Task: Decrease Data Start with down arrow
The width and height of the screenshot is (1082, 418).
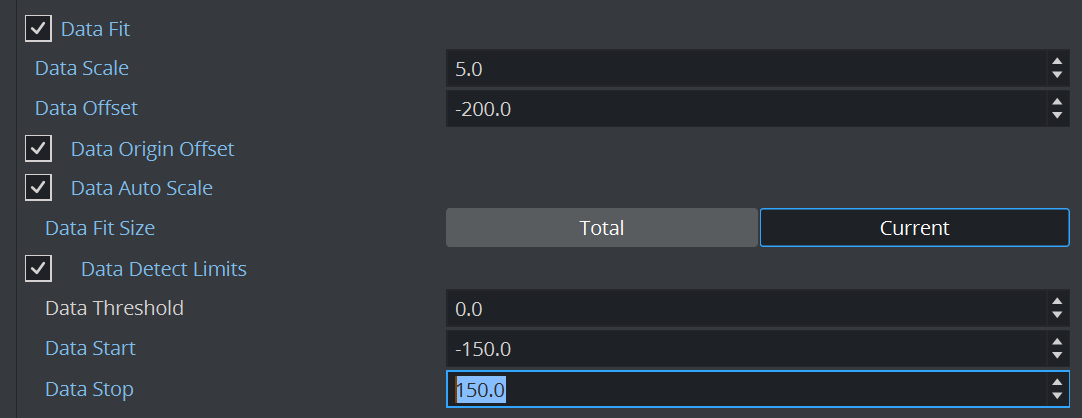Action: click(x=1057, y=355)
